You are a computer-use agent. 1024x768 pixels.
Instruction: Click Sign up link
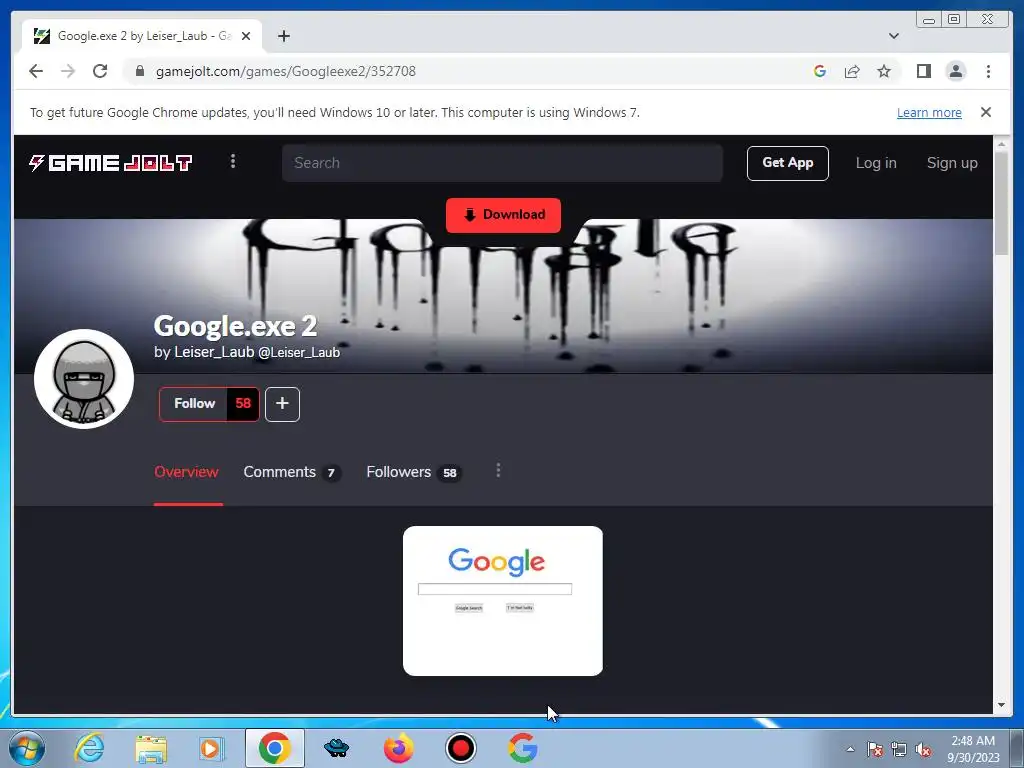click(x=952, y=163)
